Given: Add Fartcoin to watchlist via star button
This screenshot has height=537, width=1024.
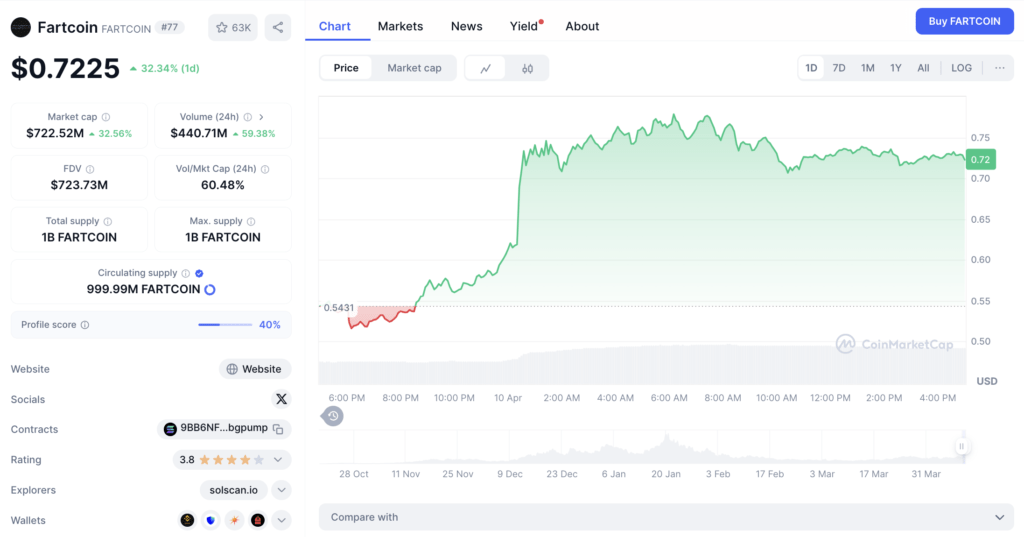Looking at the screenshot, I should pyautogui.click(x=233, y=27).
